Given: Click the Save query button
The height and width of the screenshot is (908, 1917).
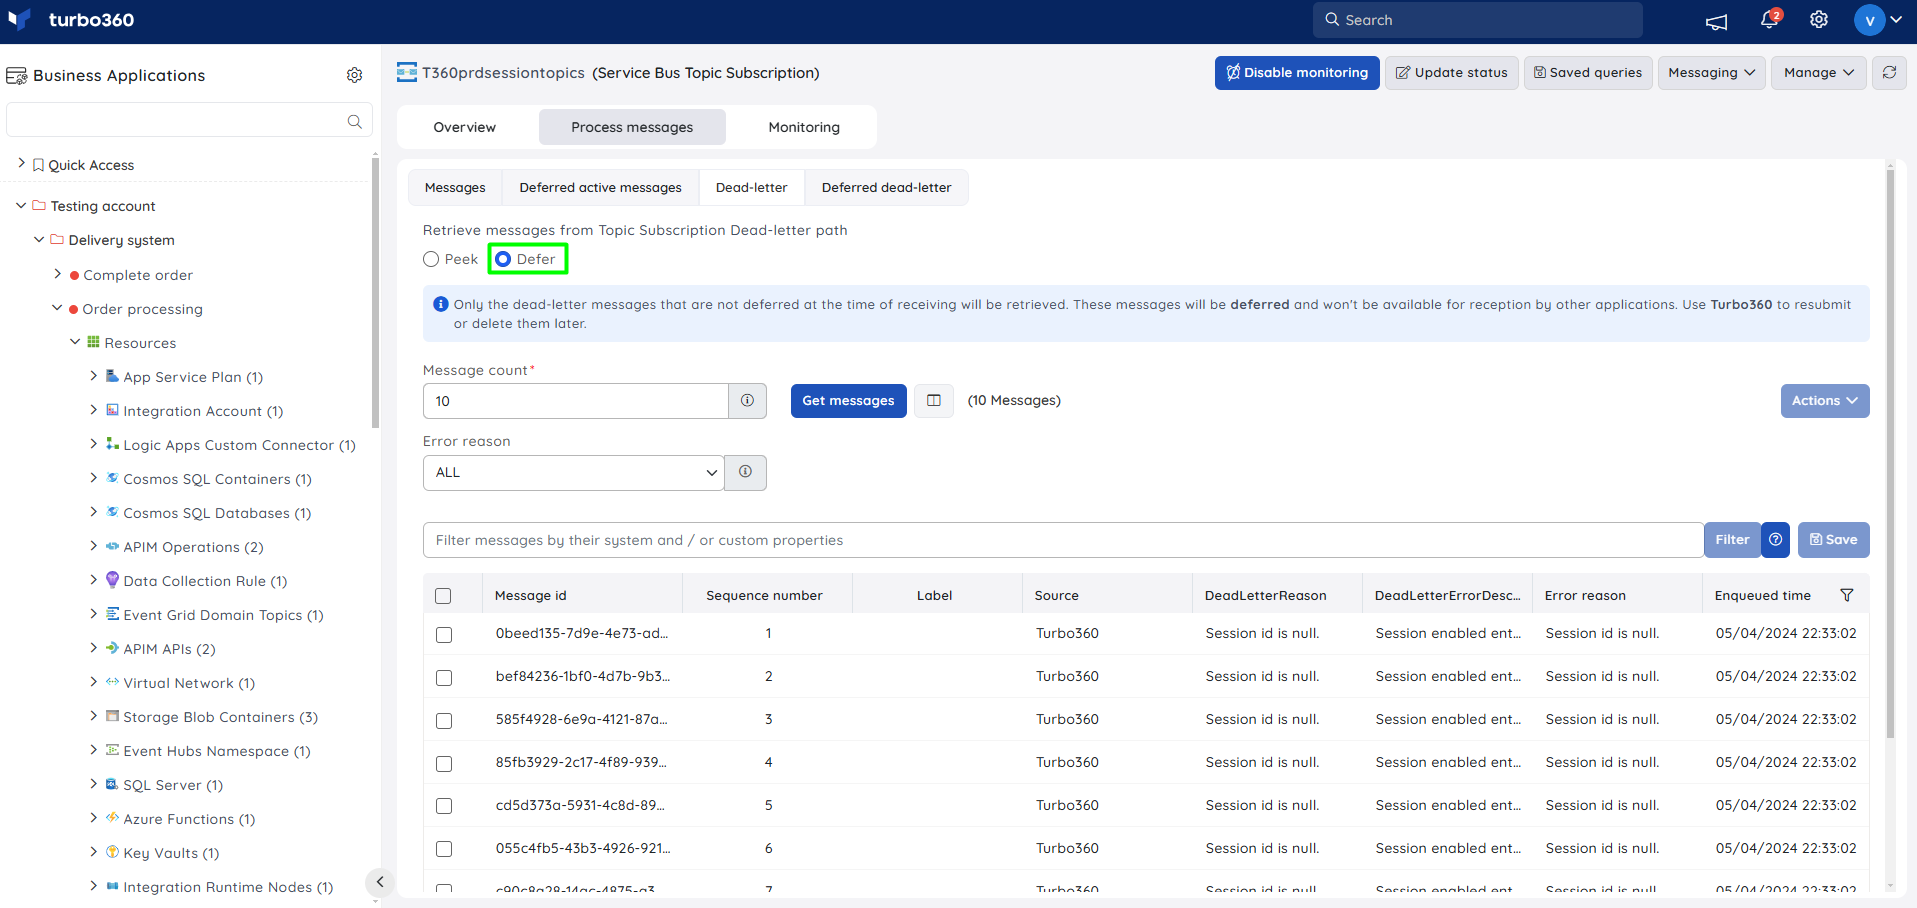Looking at the screenshot, I should pos(1834,540).
